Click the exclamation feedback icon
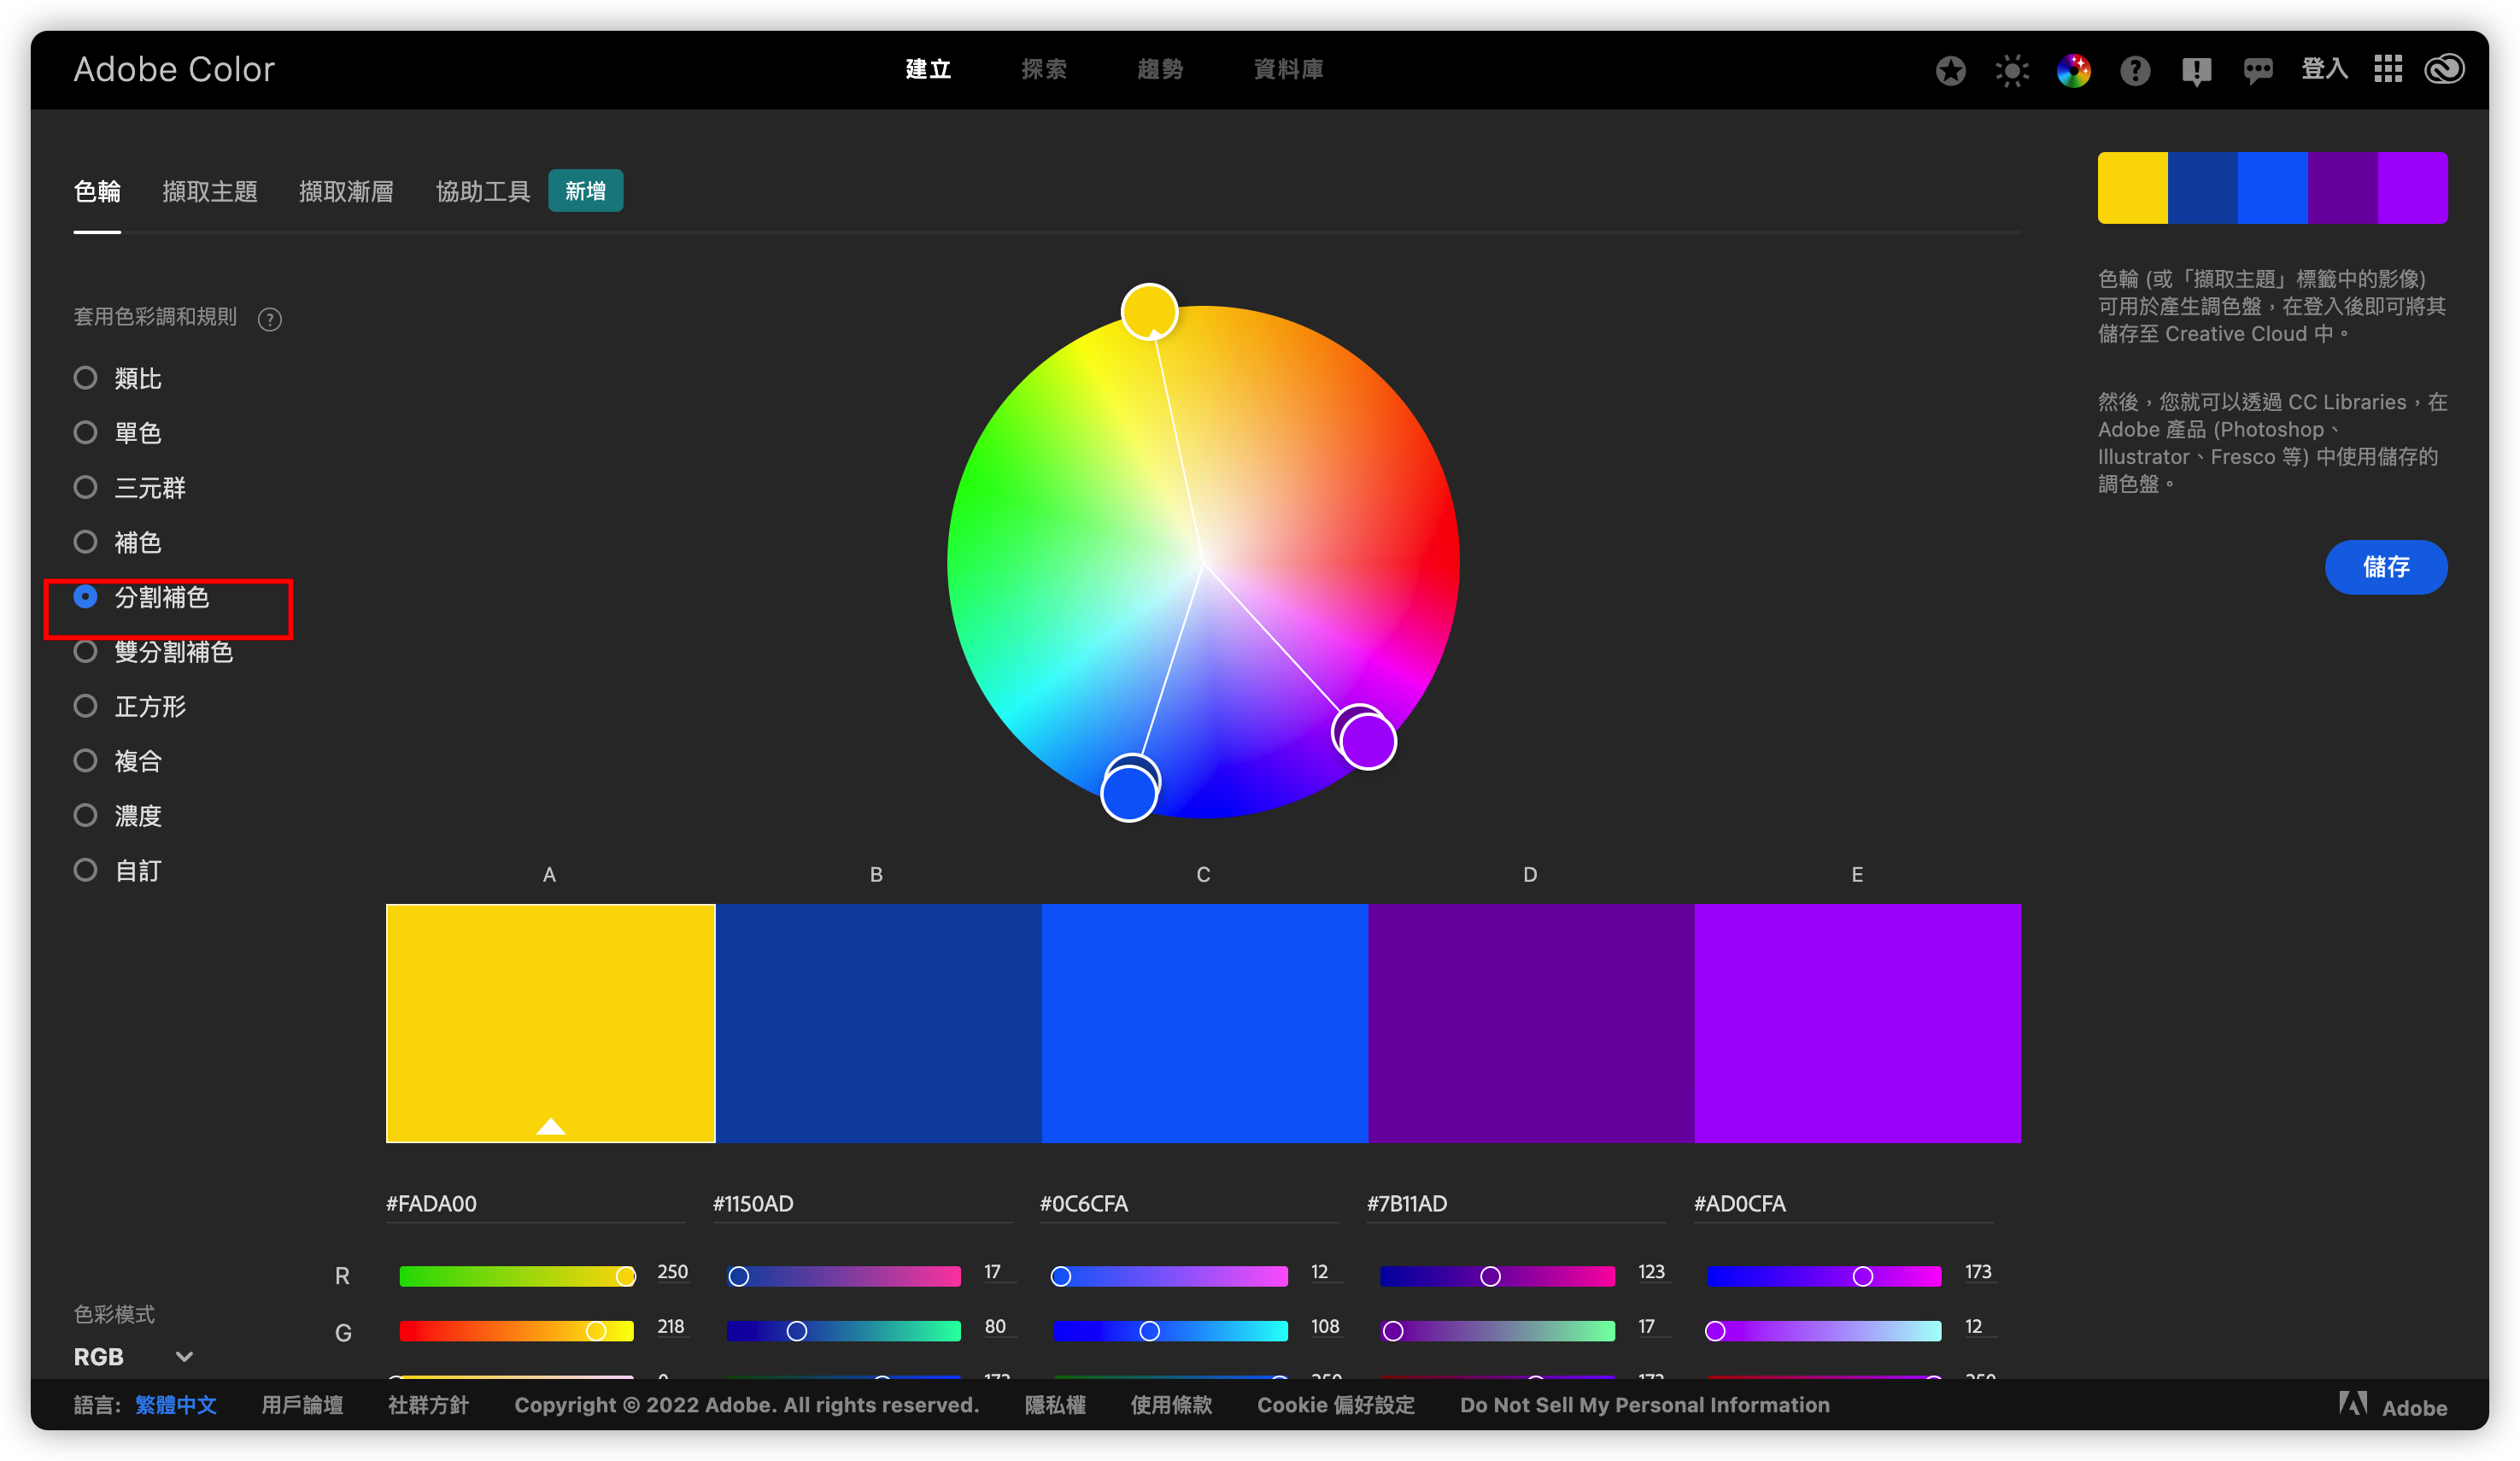This screenshot has width=2520, height=1461. click(x=2196, y=71)
